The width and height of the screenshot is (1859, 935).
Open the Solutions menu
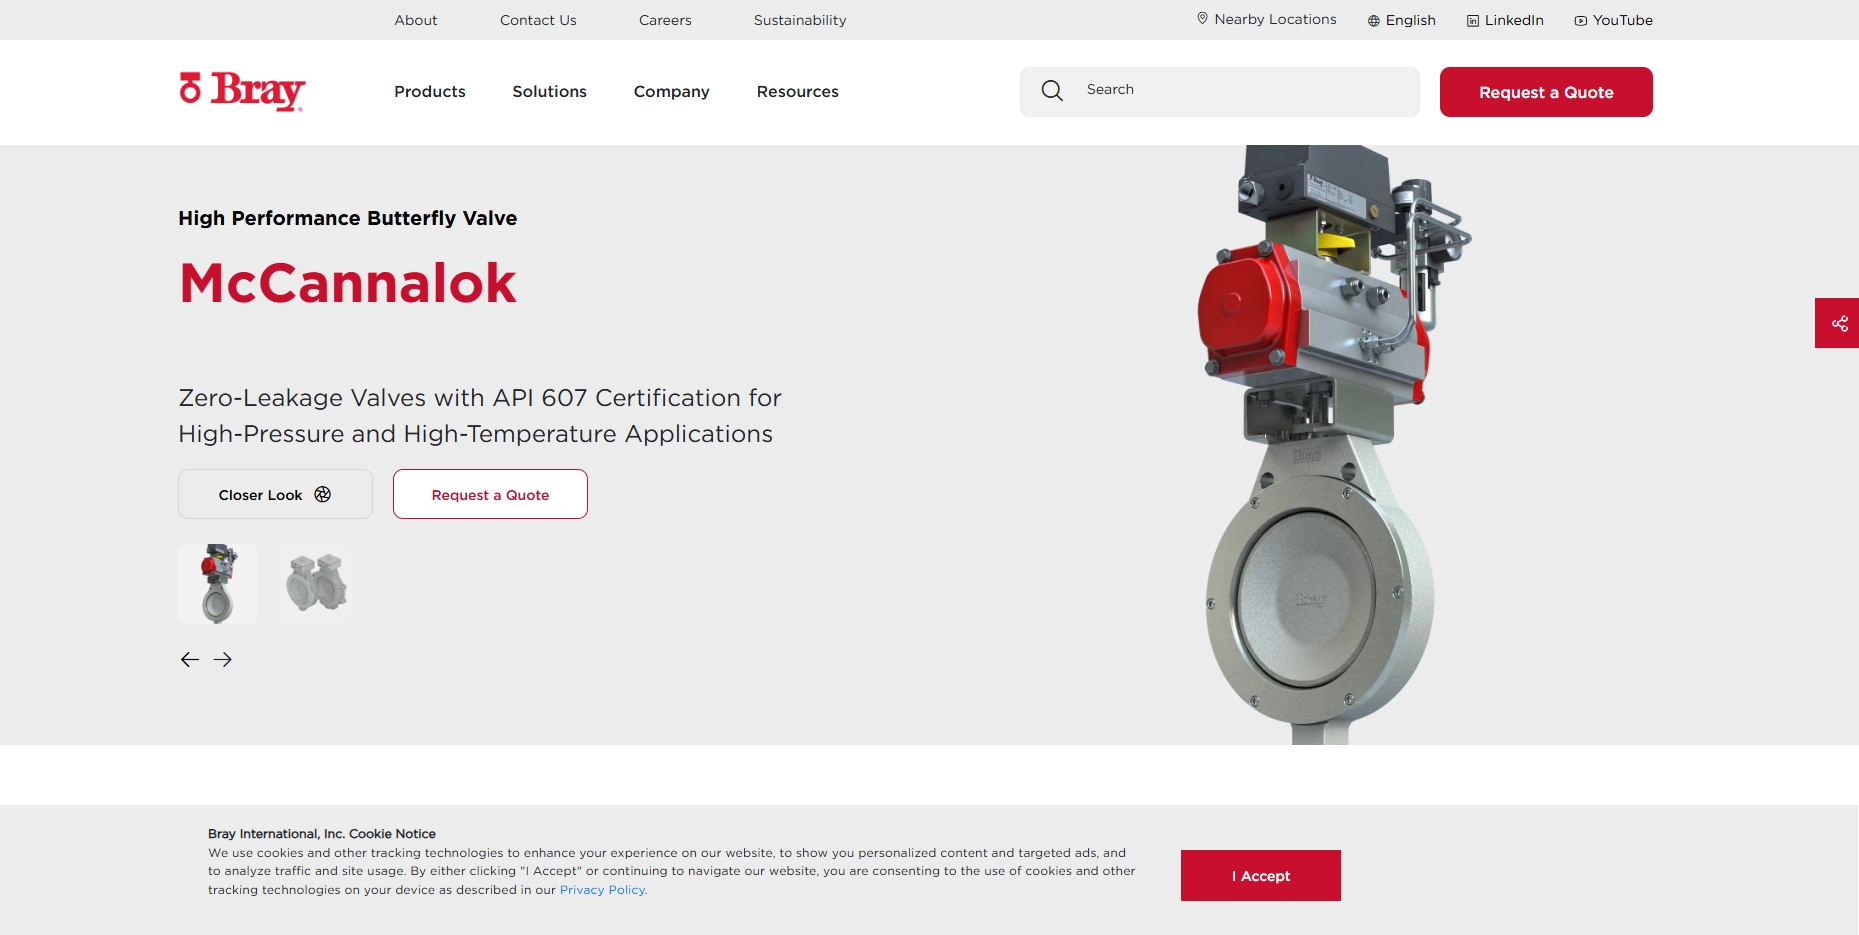pos(550,92)
